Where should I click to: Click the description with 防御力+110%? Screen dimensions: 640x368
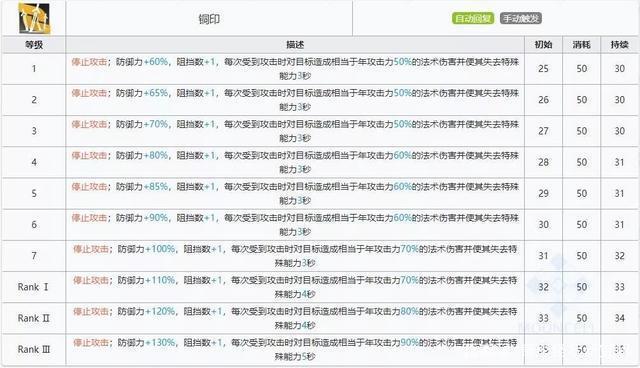coord(295,287)
